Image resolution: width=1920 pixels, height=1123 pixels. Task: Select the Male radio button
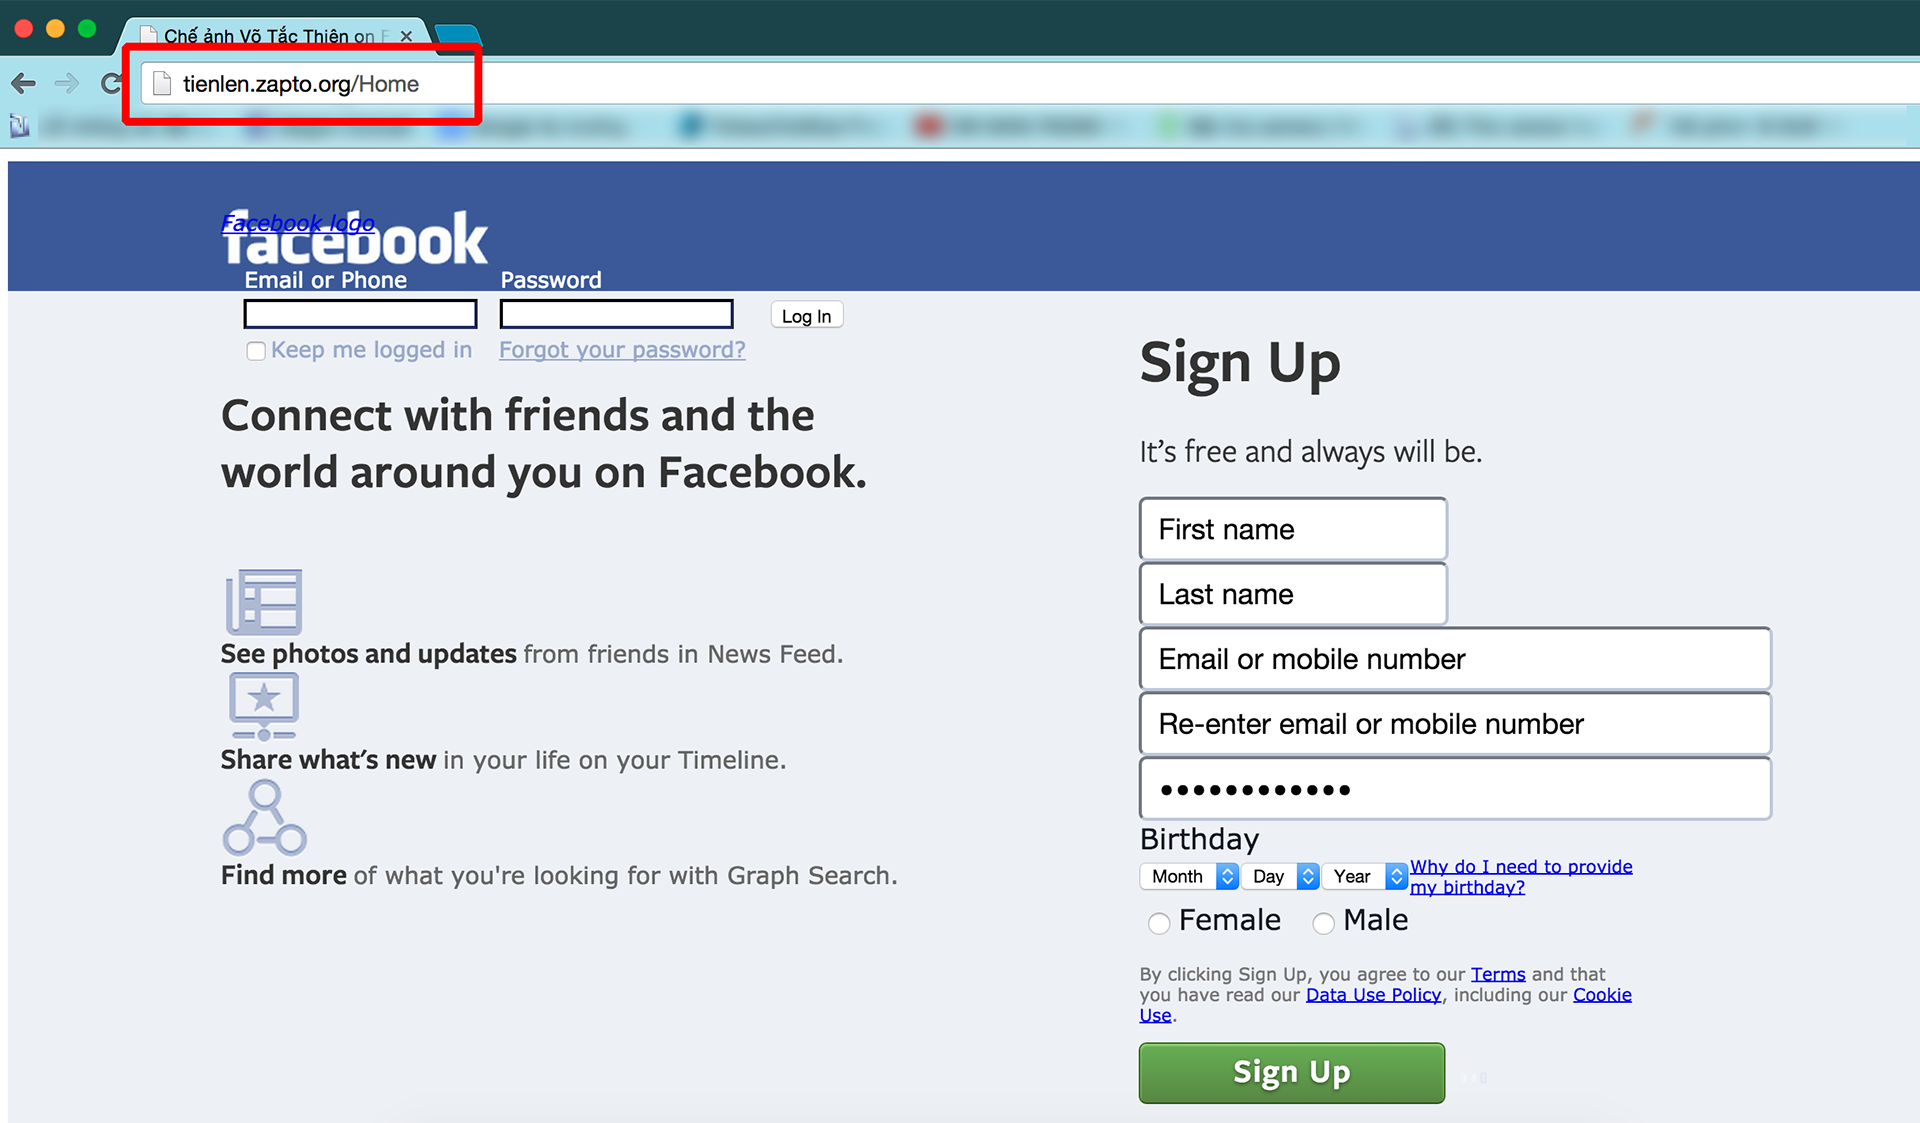(1323, 923)
